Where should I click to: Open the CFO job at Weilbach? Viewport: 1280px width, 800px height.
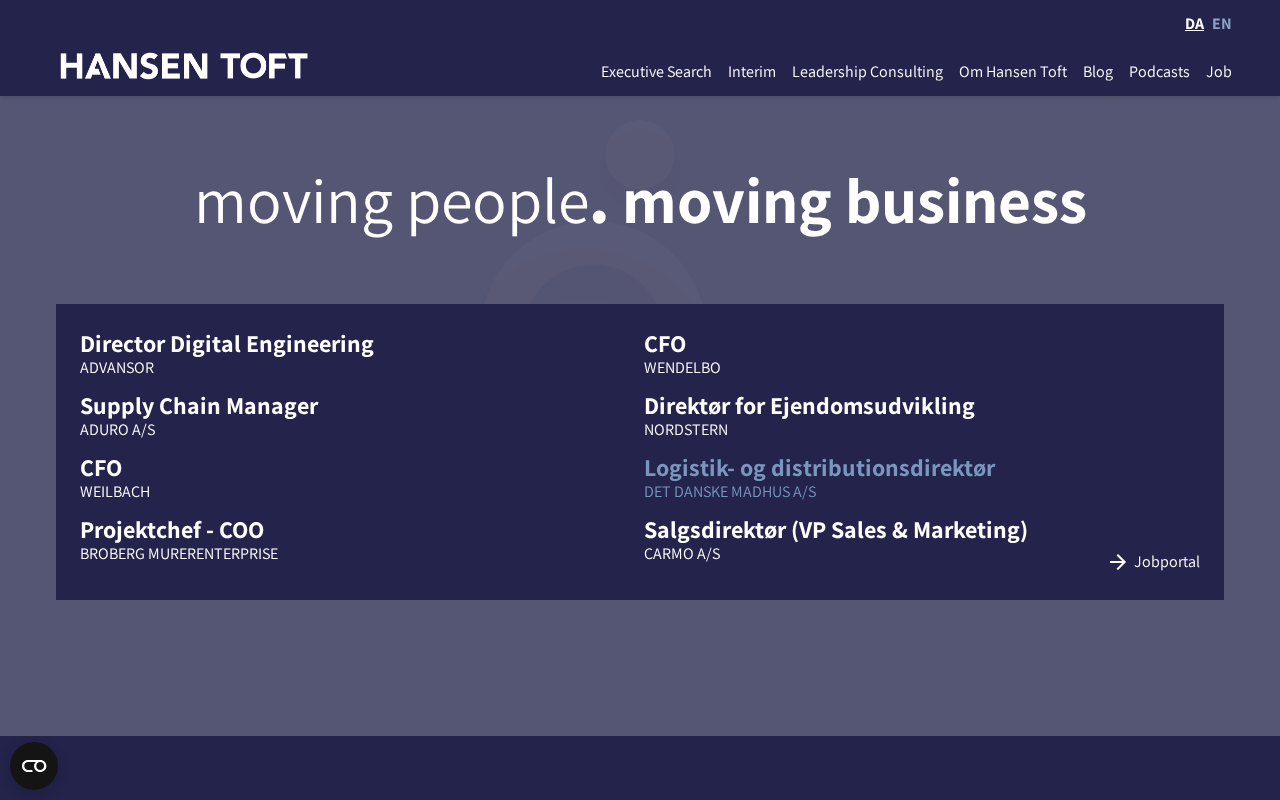point(101,468)
